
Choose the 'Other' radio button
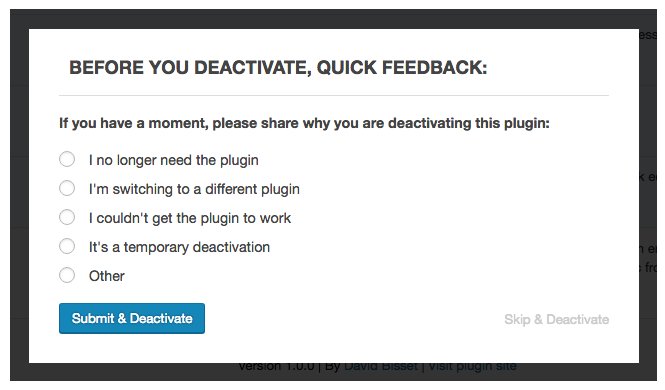click(67, 275)
